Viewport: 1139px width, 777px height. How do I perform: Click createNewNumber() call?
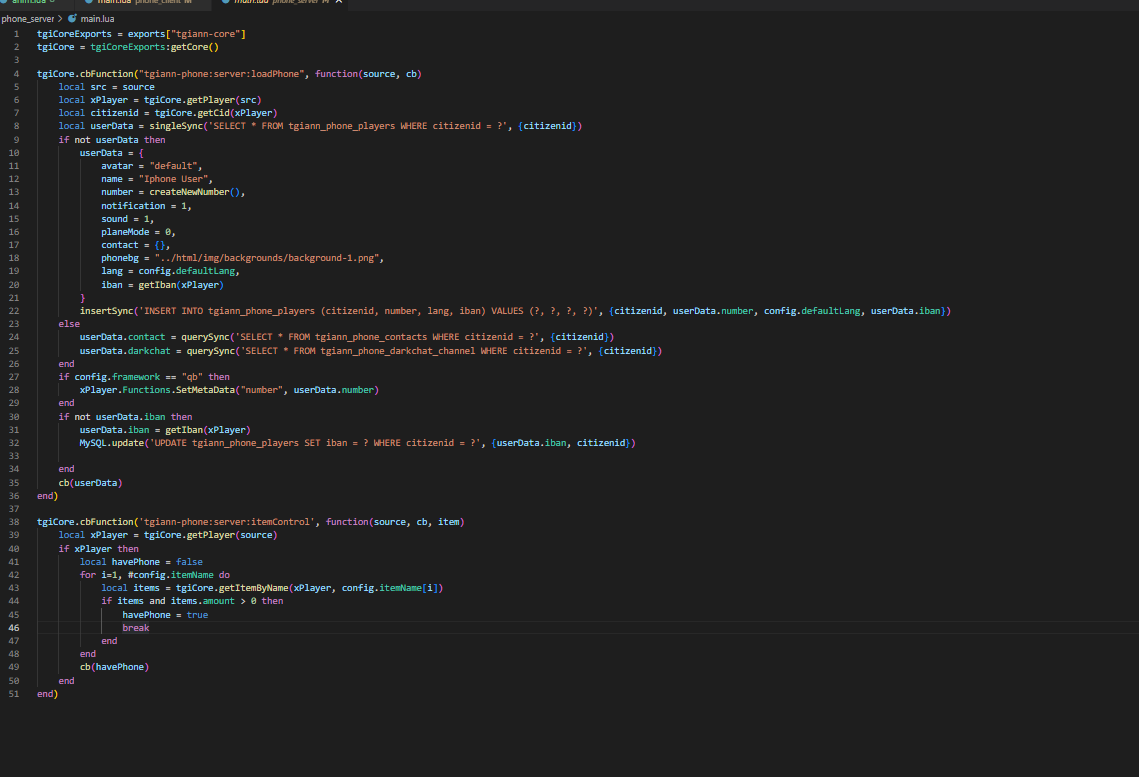(x=195, y=192)
